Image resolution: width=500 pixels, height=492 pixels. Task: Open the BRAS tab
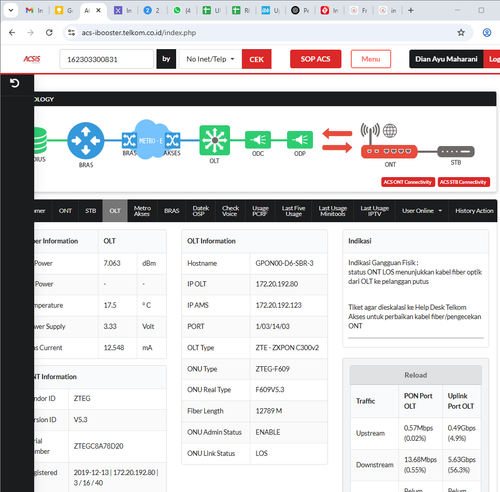pyautogui.click(x=172, y=211)
